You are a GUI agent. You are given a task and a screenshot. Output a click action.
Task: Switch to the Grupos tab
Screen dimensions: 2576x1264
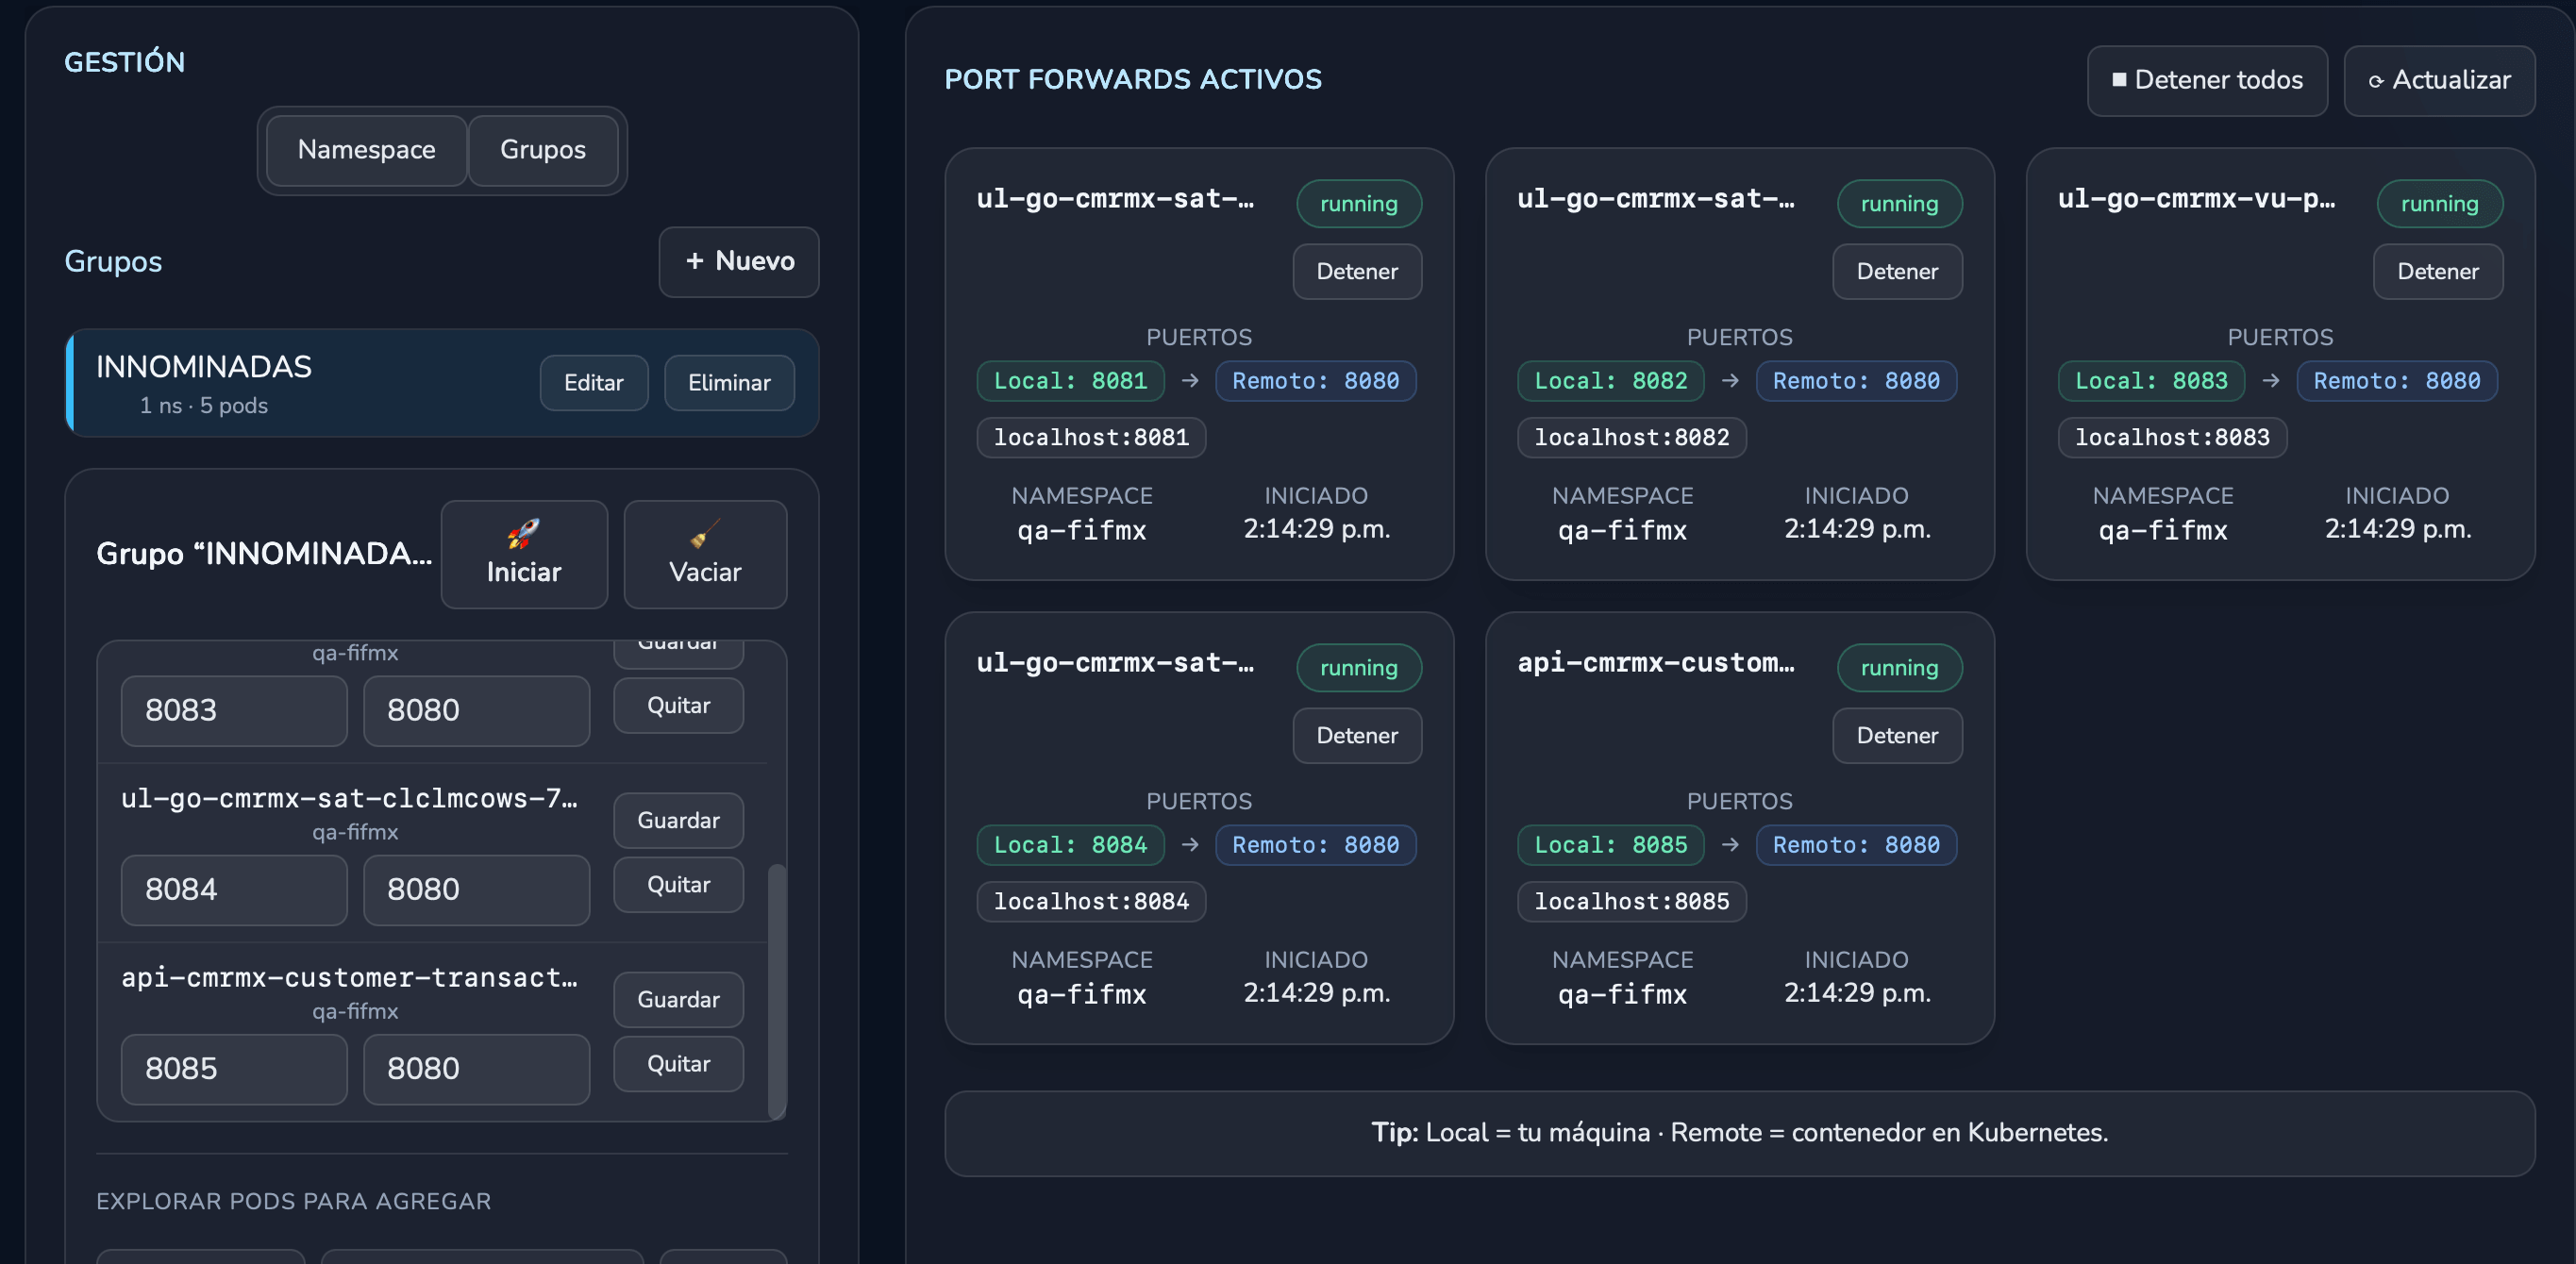[x=542, y=150]
